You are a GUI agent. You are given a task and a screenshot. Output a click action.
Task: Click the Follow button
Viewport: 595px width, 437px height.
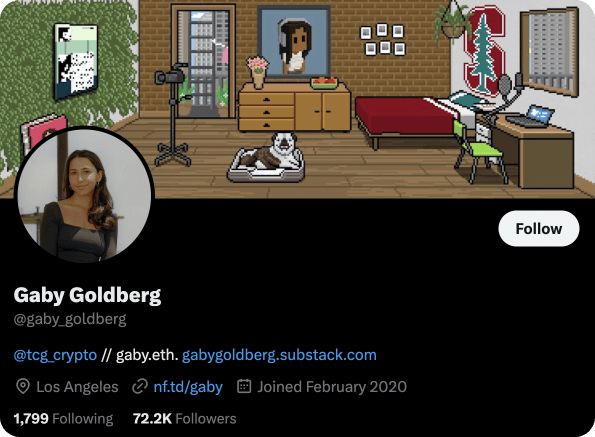(538, 229)
